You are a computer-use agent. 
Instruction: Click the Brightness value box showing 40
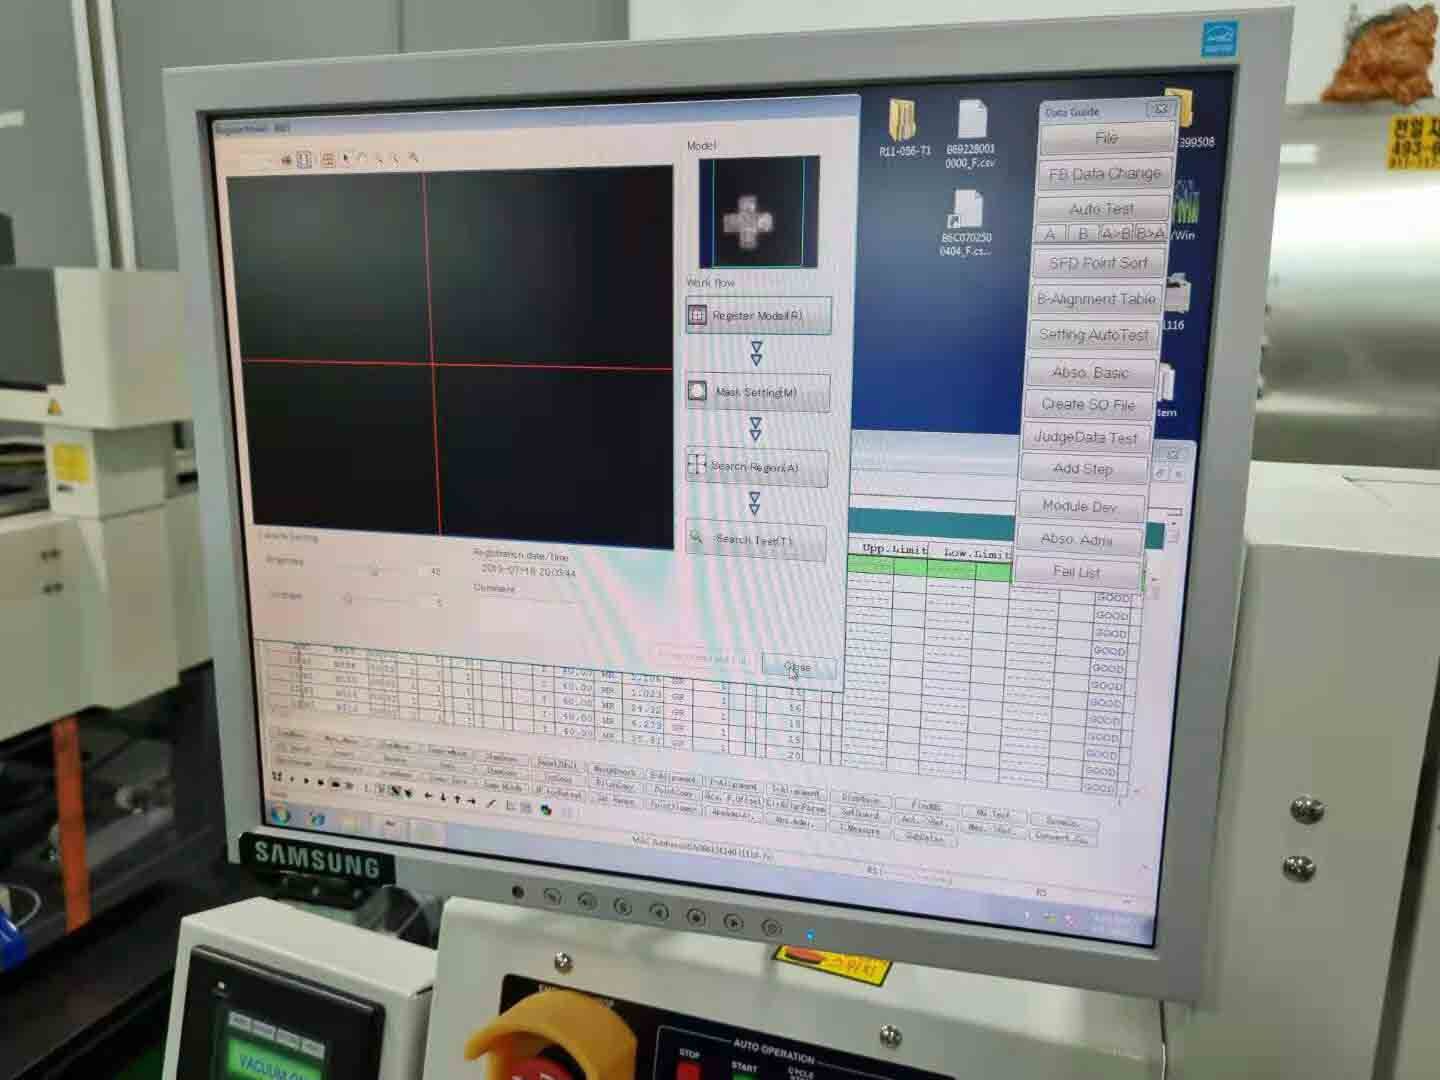pyautogui.click(x=435, y=572)
